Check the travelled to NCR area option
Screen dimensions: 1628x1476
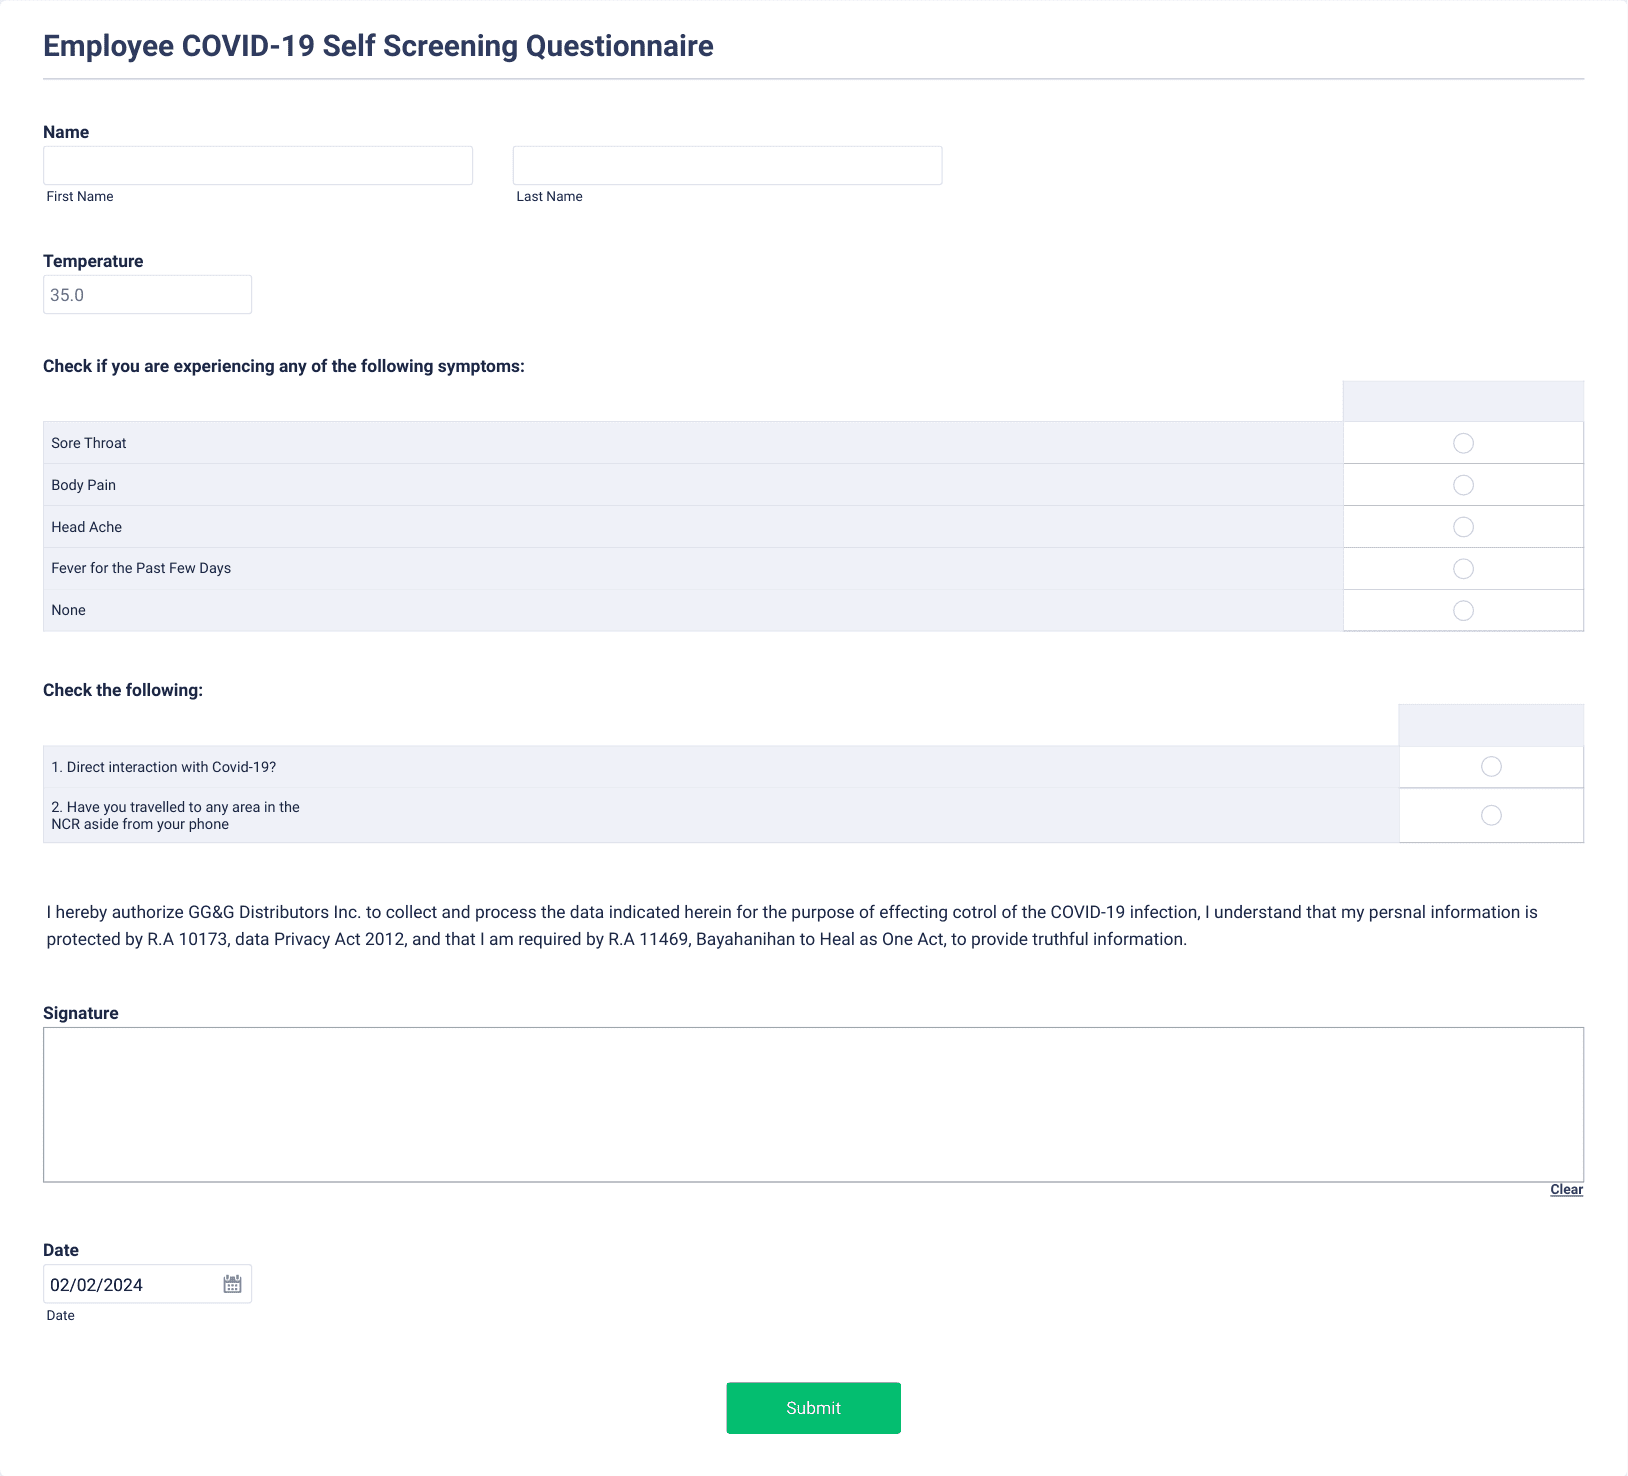coord(1491,815)
